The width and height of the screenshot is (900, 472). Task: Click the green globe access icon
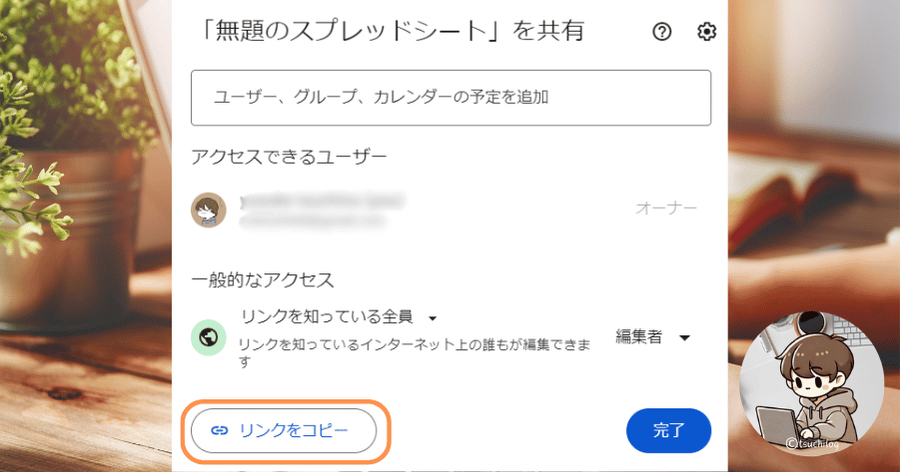coord(208,337)
